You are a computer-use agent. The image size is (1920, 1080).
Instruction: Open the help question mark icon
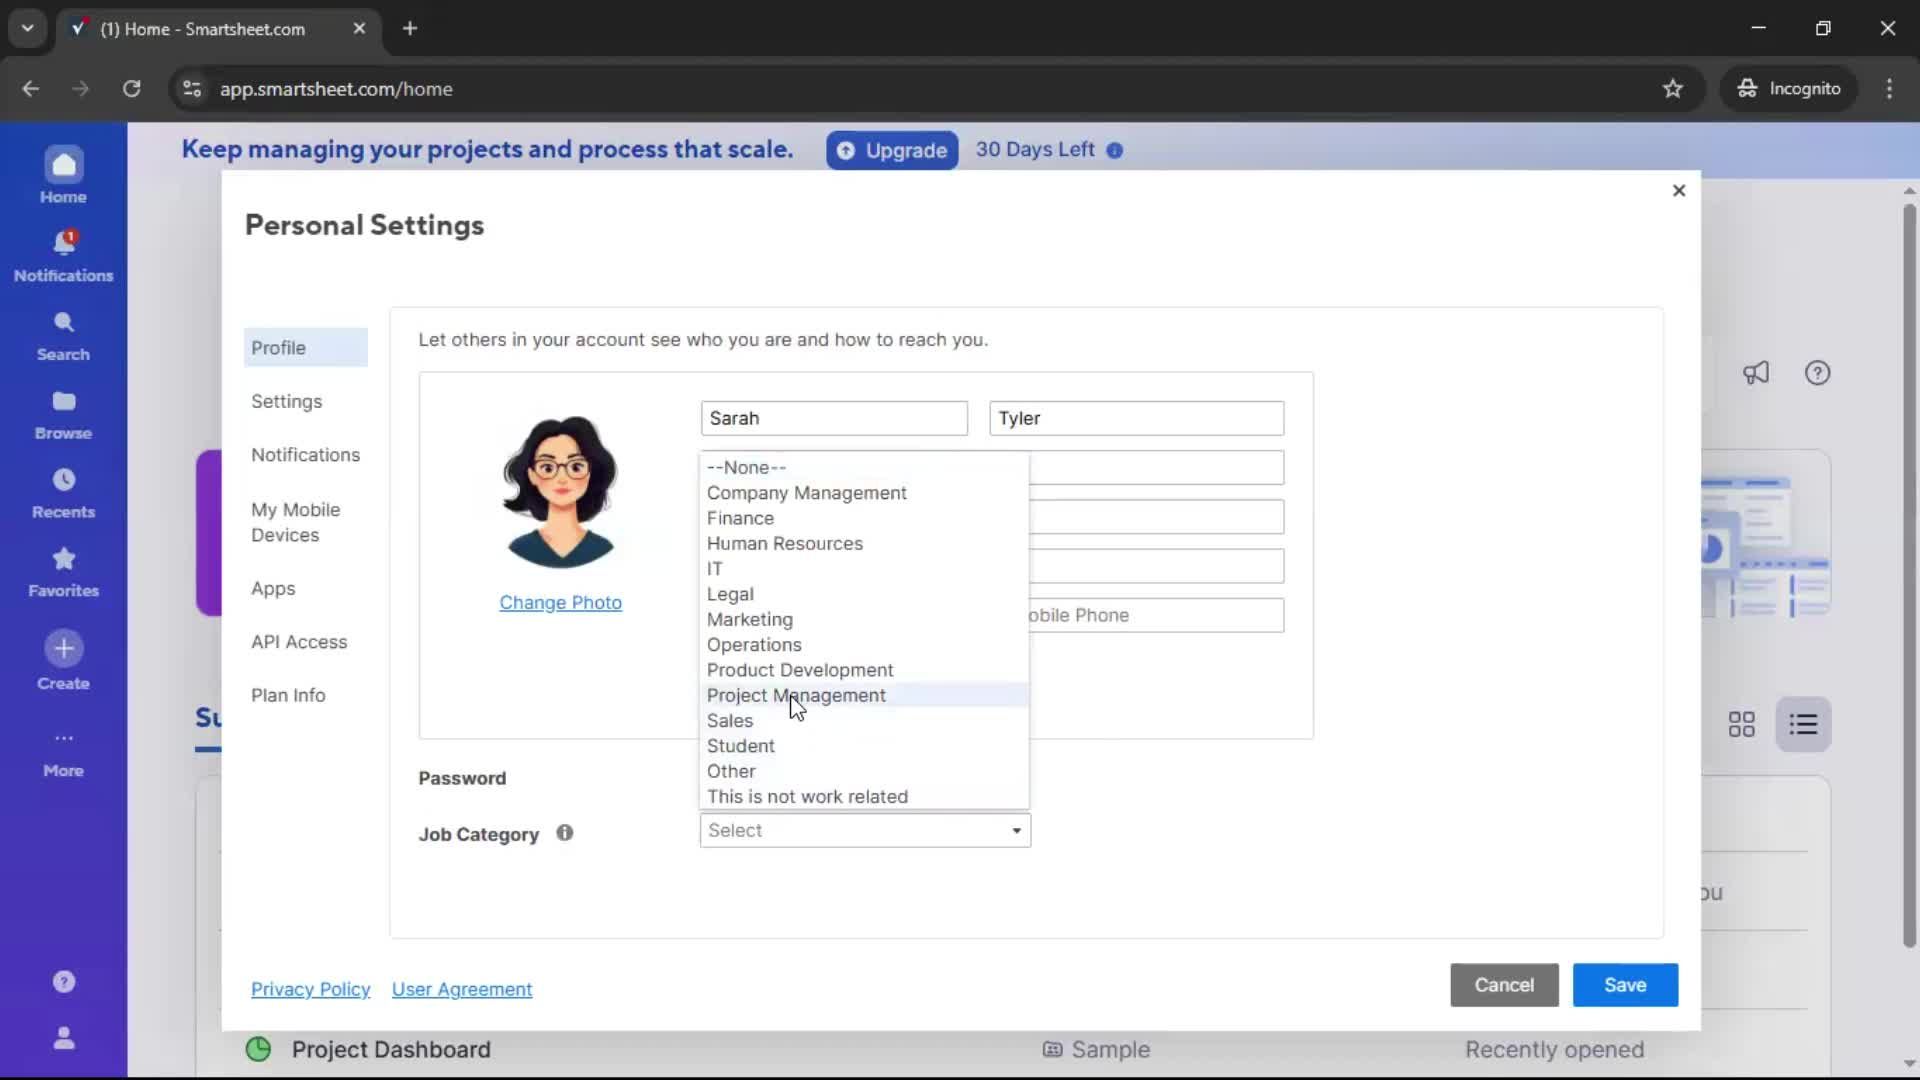1817,372
